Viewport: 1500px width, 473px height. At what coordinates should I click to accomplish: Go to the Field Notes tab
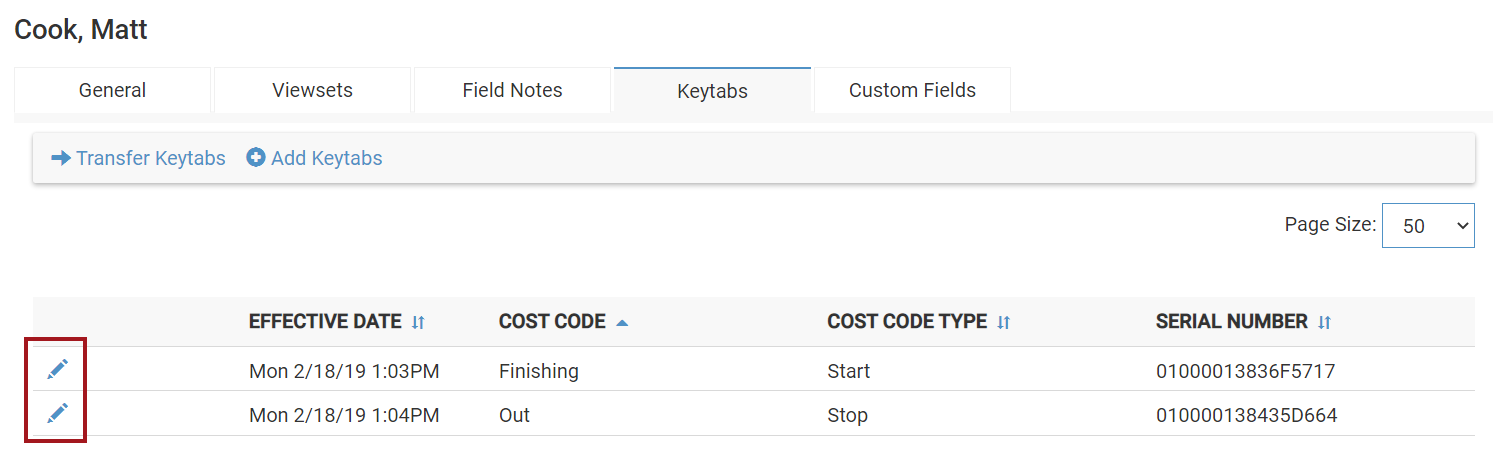coord(512,90)
